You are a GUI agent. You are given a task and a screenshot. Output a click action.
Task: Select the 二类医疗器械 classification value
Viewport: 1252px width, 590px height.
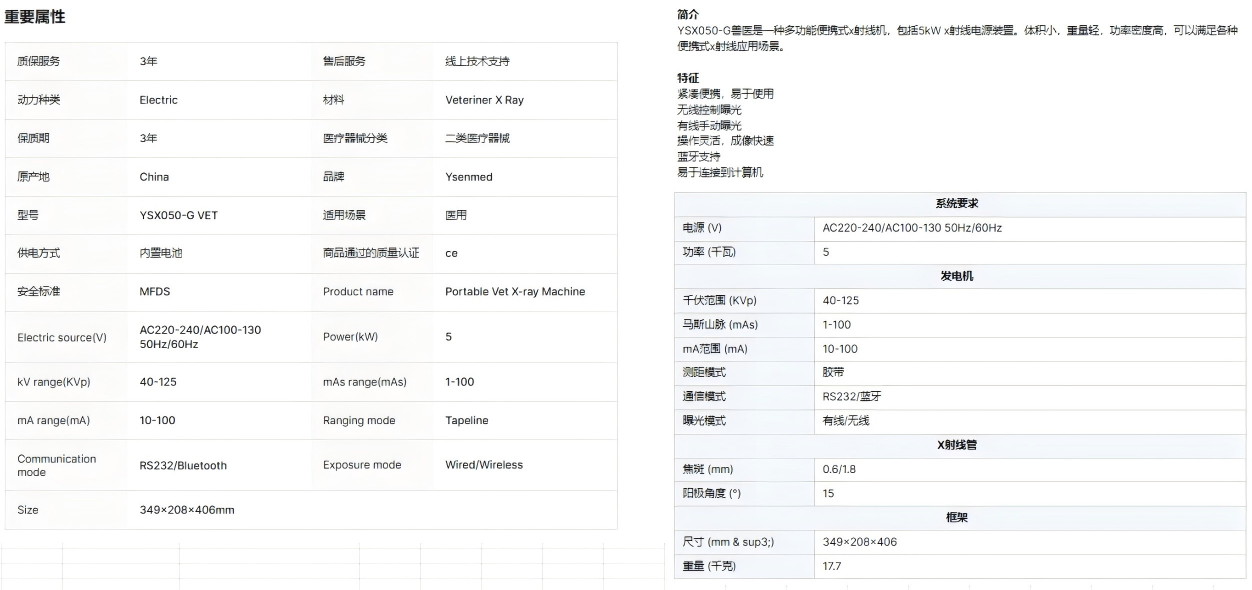click(x=477, y=138)
